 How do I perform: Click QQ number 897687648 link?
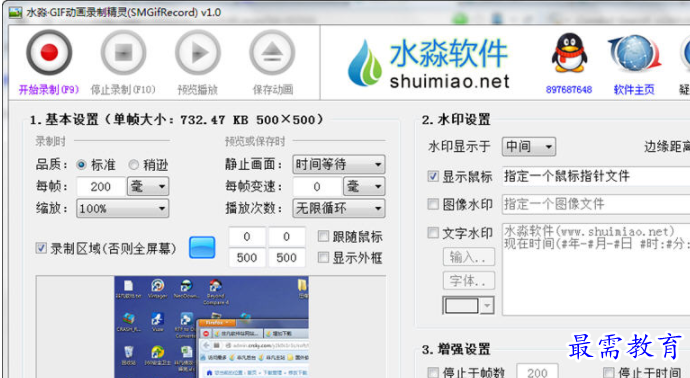coord(569,90)
